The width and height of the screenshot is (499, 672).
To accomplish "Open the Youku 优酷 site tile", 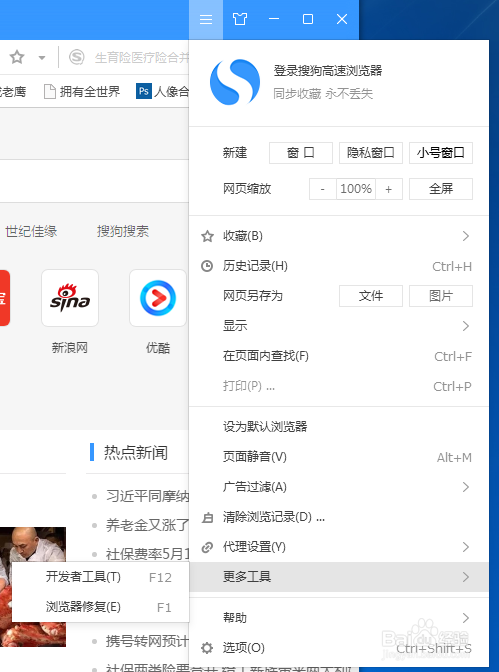I will coord(158,298).
